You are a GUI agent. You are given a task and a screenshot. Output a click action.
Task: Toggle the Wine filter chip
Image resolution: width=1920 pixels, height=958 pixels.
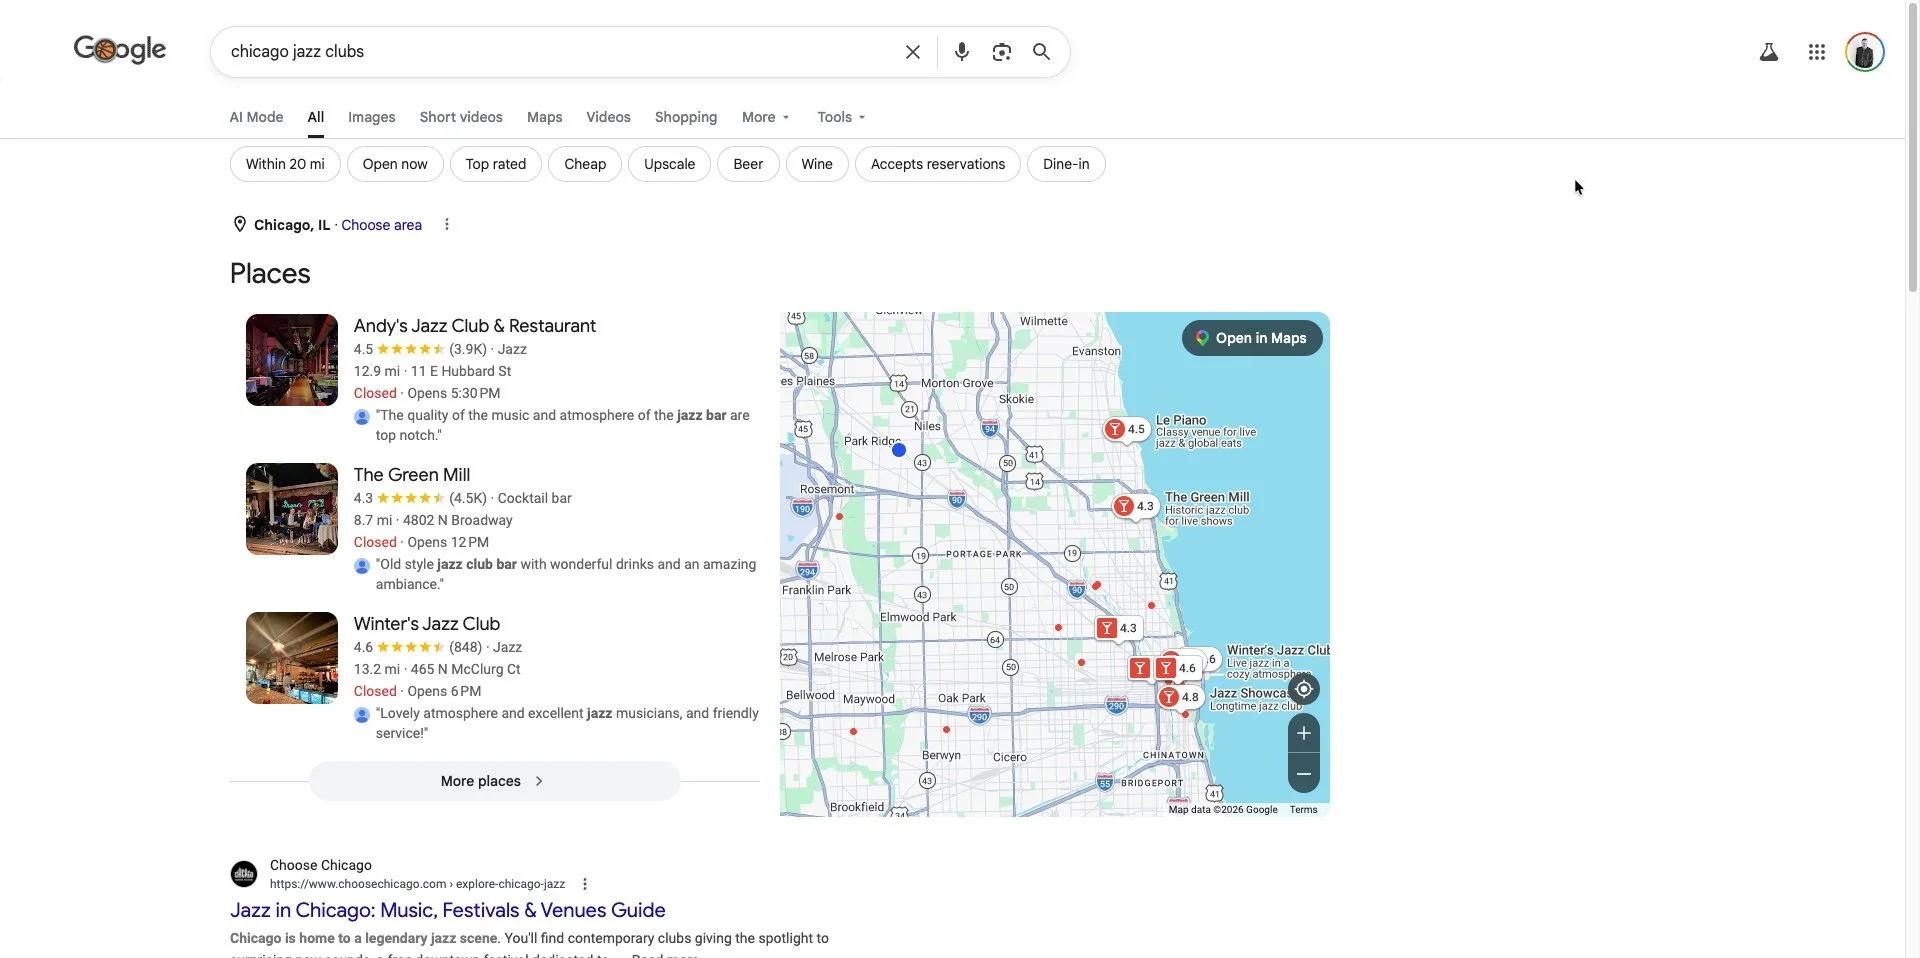(x=817, y=164)
